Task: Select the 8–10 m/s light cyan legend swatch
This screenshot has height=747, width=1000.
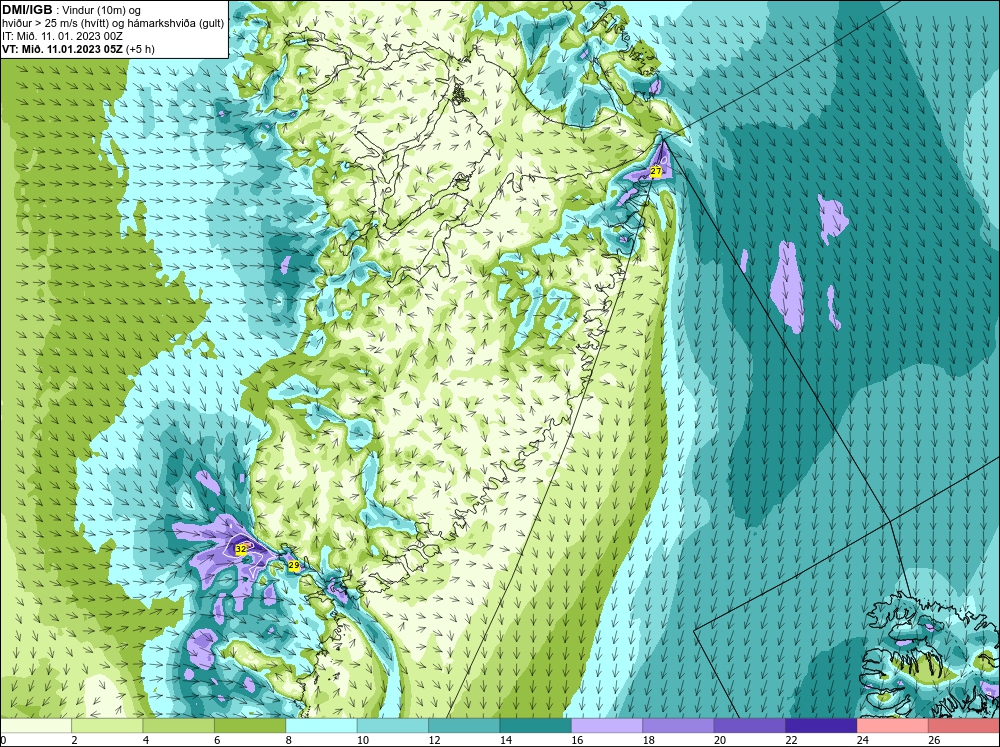Action: [321, 726]
